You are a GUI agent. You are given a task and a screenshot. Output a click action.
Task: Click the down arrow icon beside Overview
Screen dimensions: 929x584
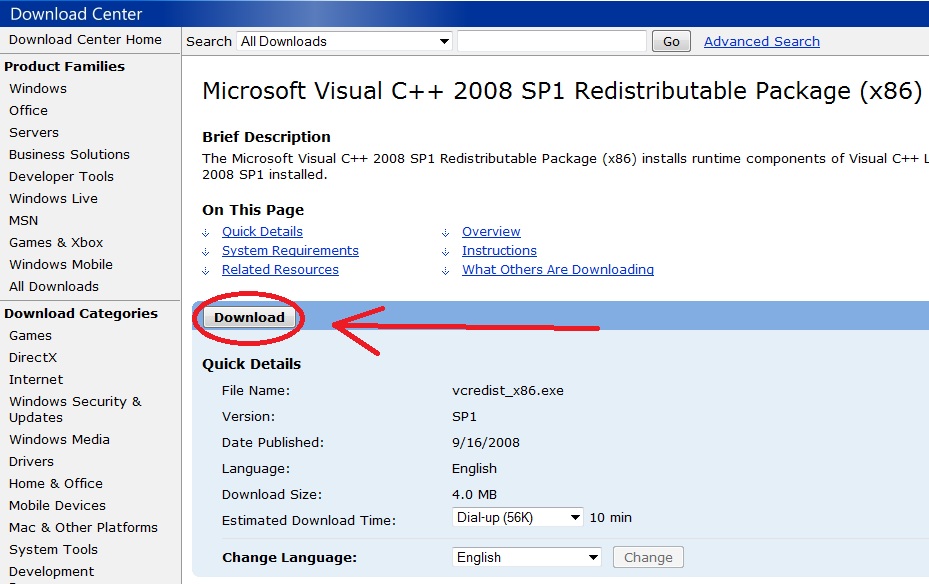pyautogui.click(x=446, y=232)
